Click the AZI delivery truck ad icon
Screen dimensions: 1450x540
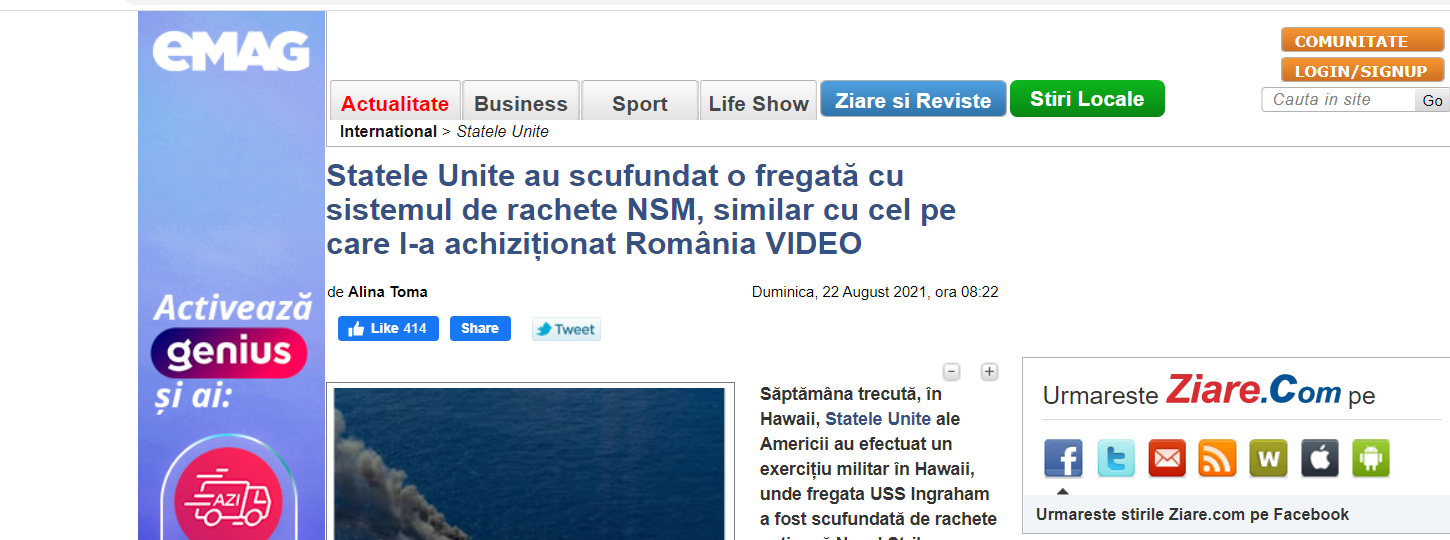pyautogui.click(x=228, y=500)
